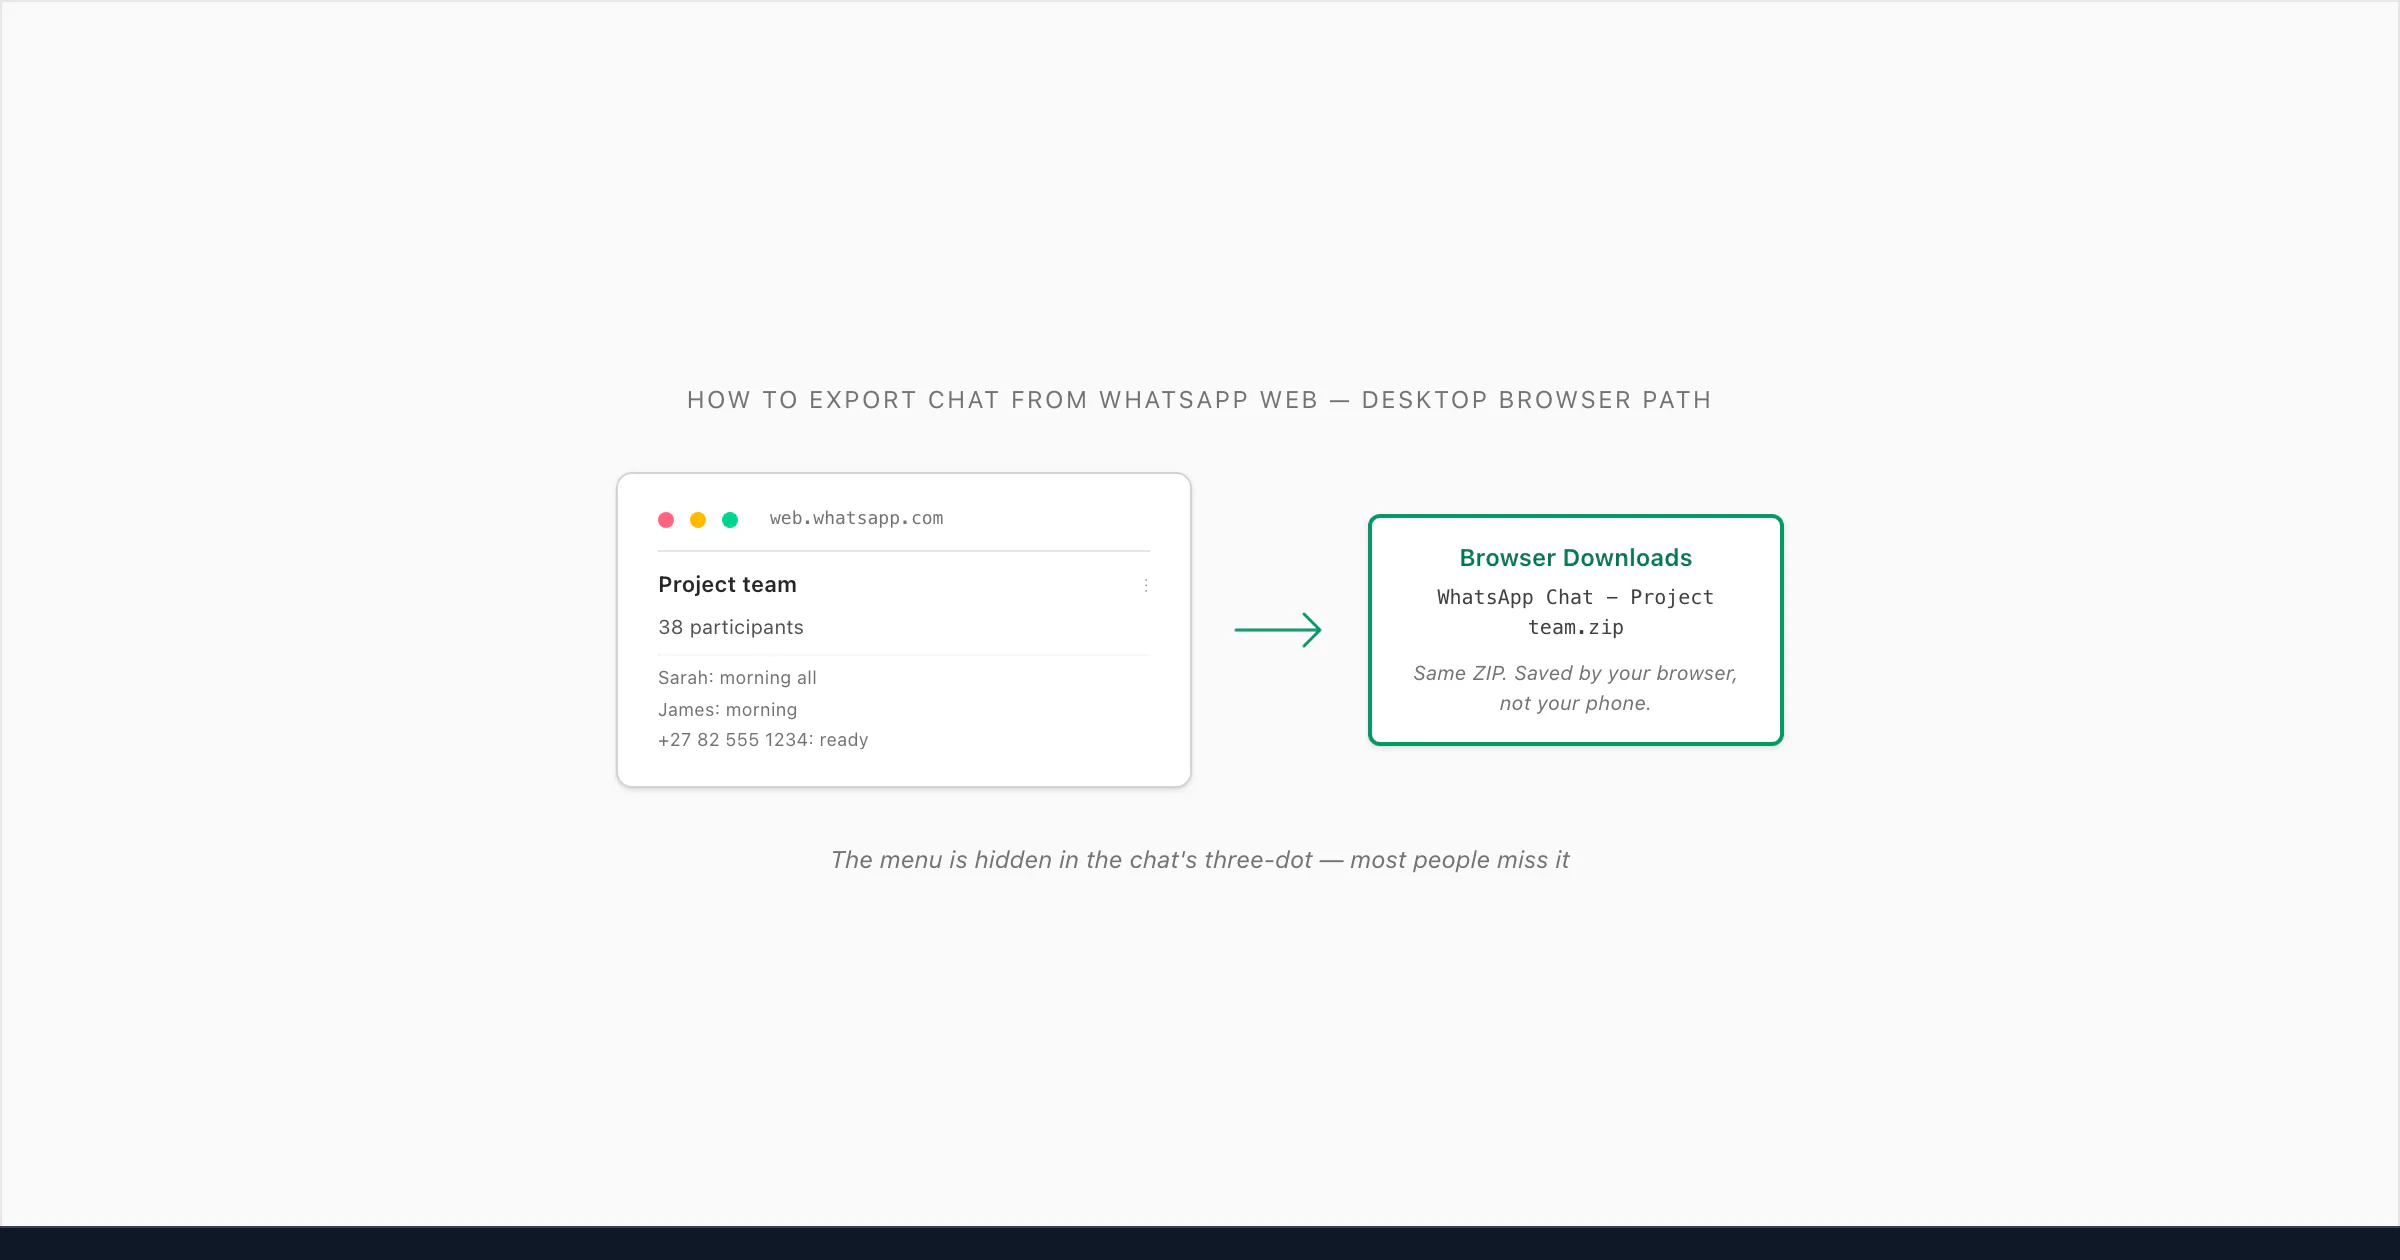Click Sarah's "morning all" message
2400x1260 pixels.
[x=737, y=678]
